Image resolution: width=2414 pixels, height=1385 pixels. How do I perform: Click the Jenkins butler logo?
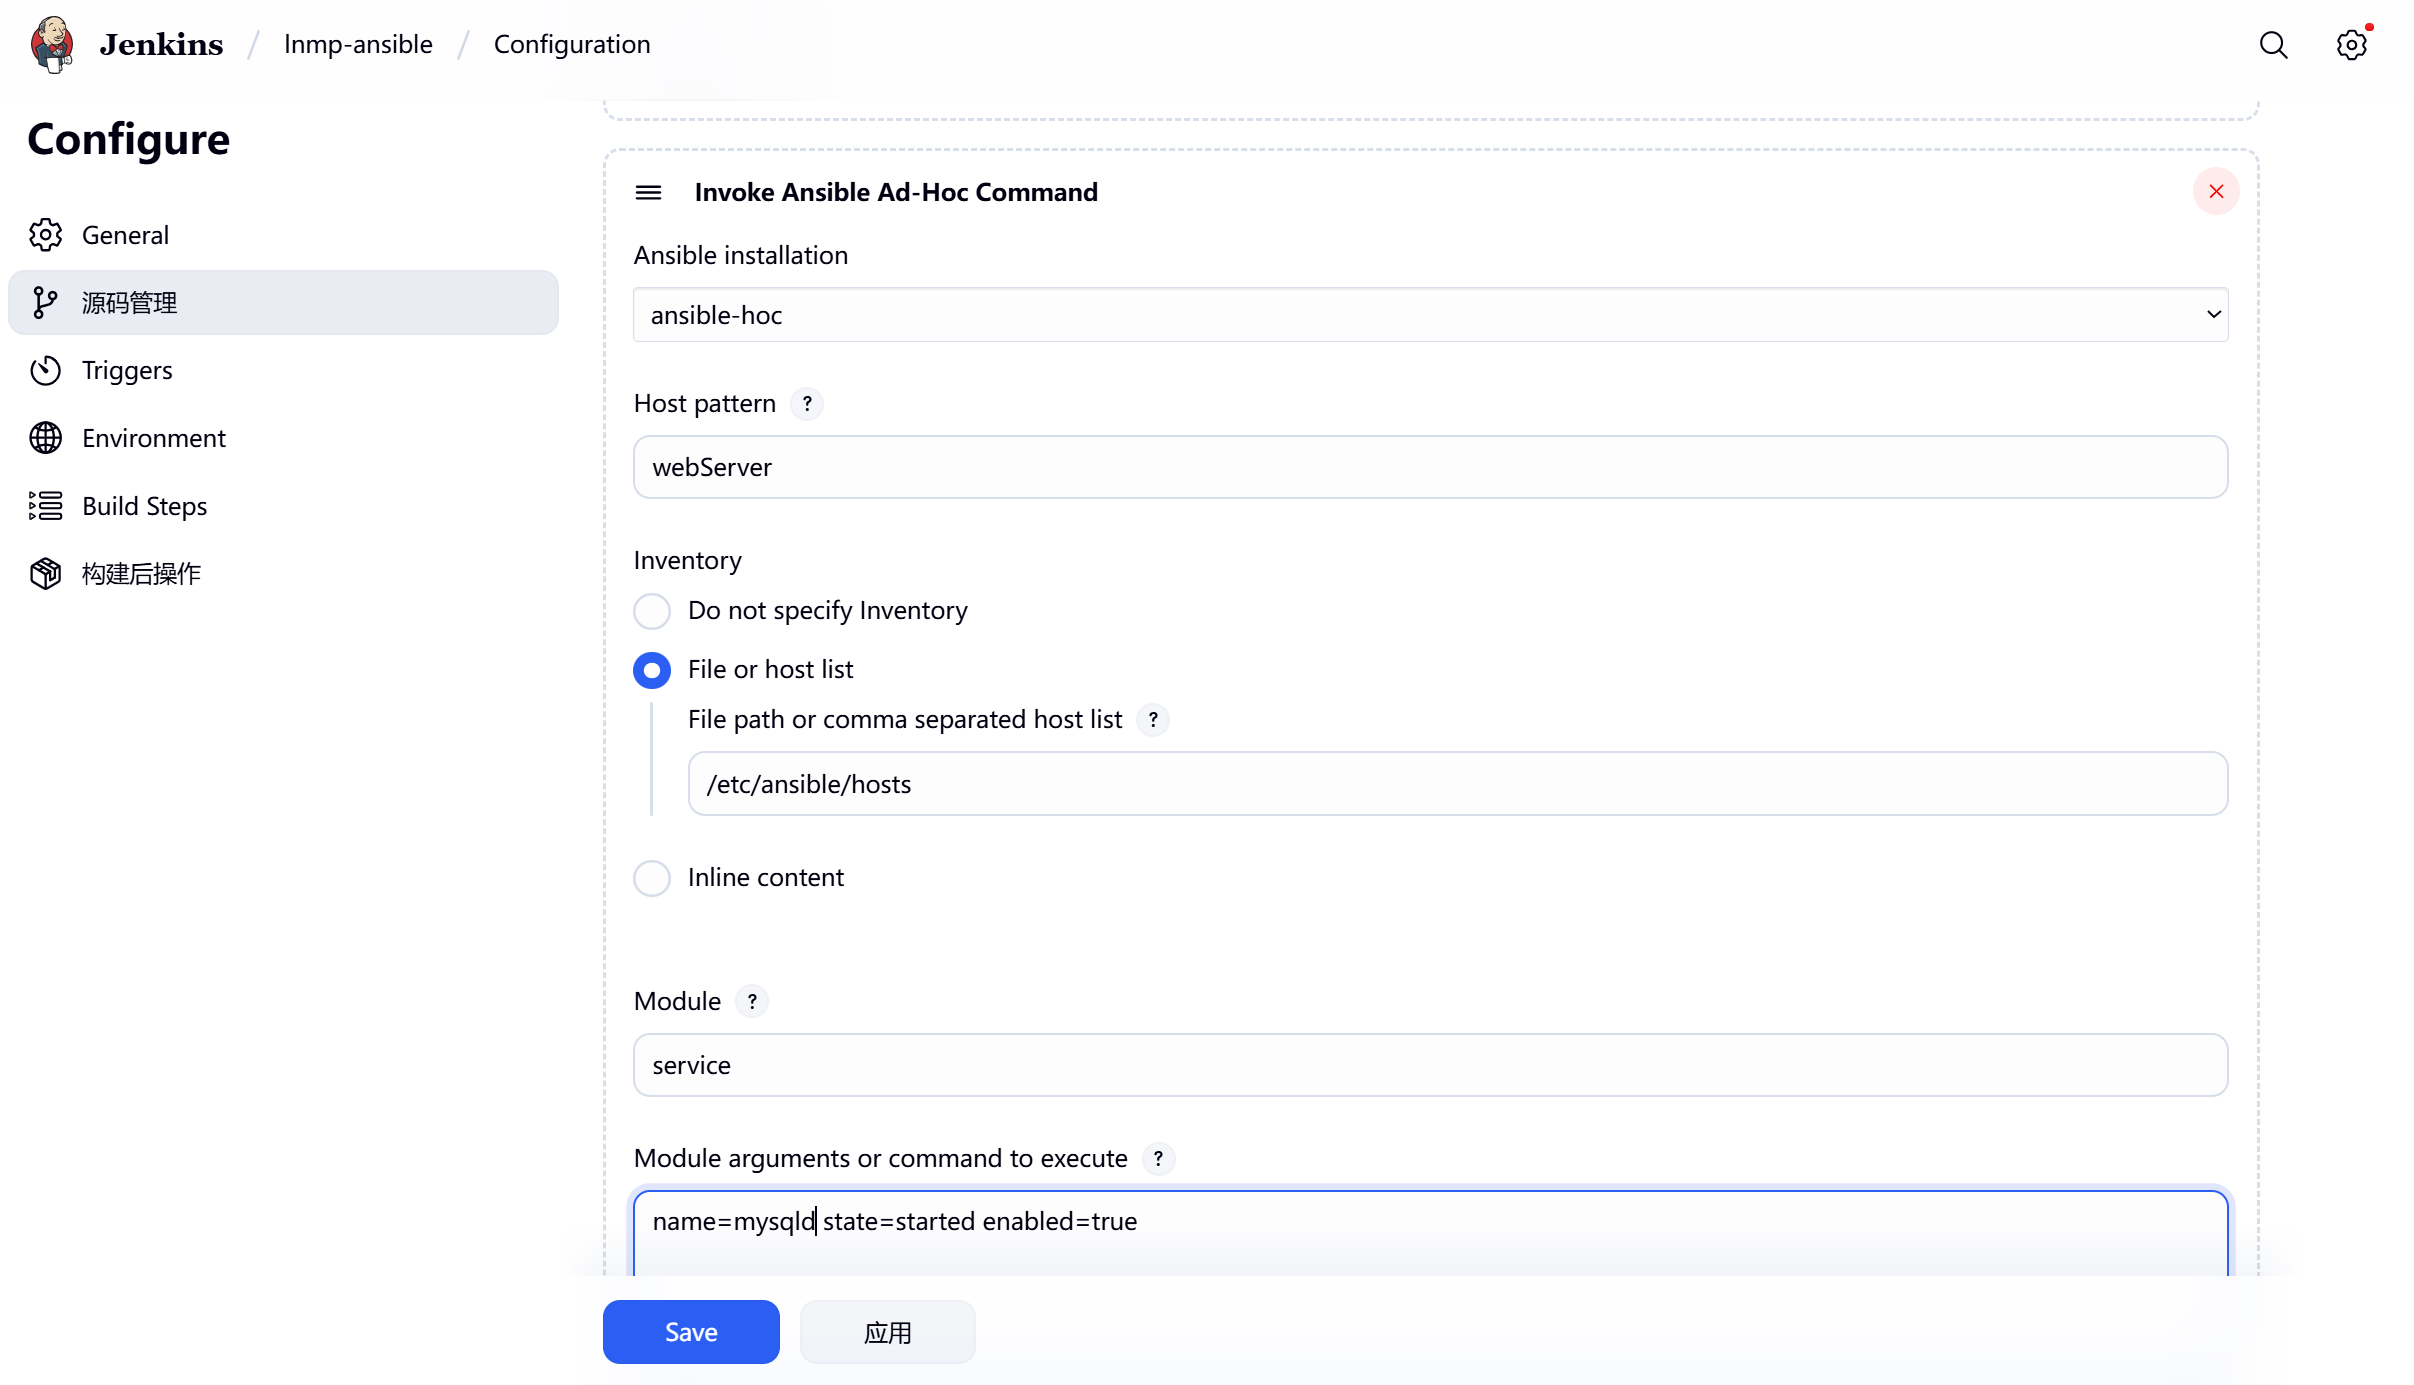tap(52, 44)
